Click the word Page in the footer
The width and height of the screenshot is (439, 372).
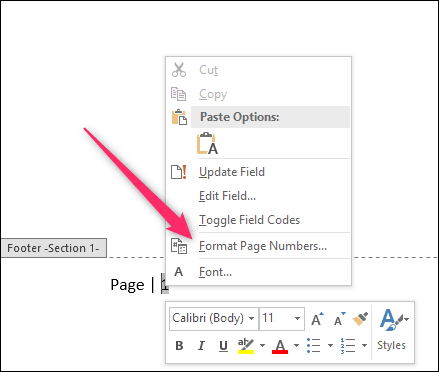127,285
